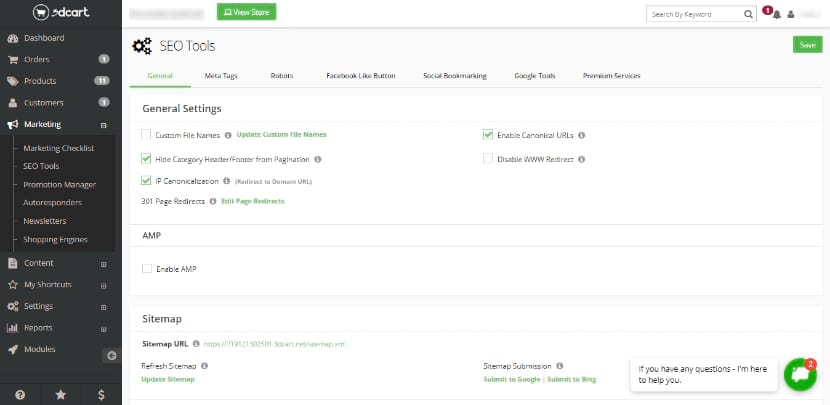Screen dimensions: 830x405
Task: Open the live chat bubble icon
Action: [799, 374]
